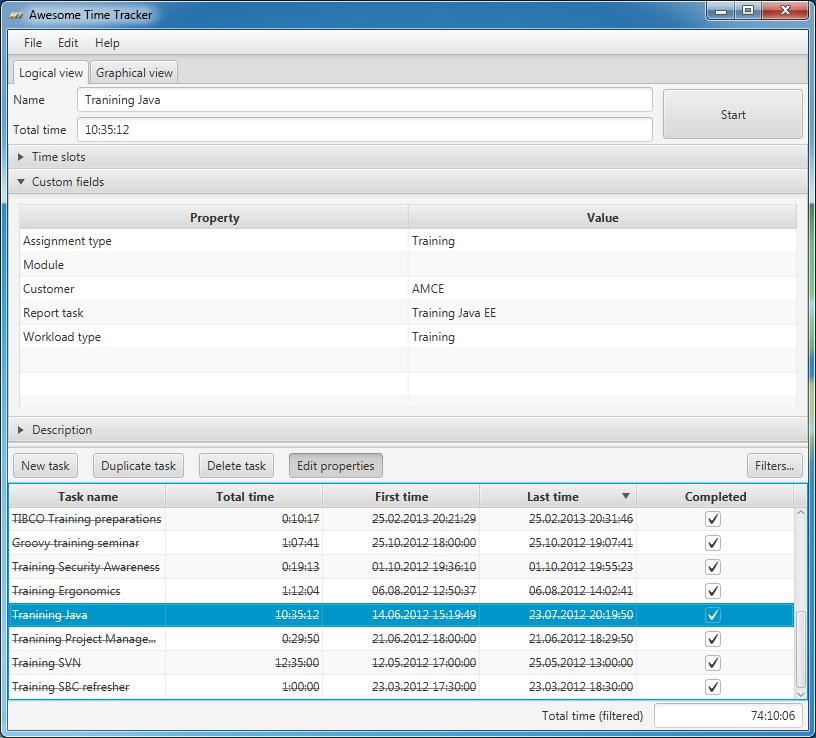The image size is (816, 738).
Task: Open the Help menu
Action: coord(107,43)
